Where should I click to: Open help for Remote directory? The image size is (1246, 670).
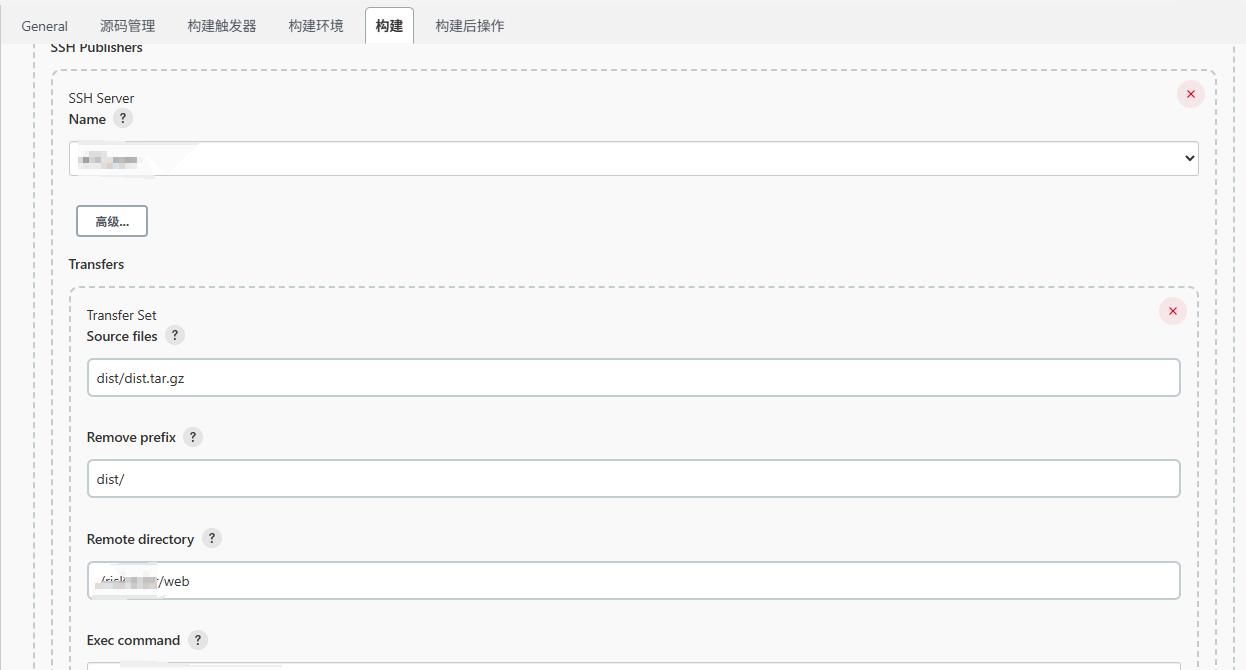(x=211, y=538)
